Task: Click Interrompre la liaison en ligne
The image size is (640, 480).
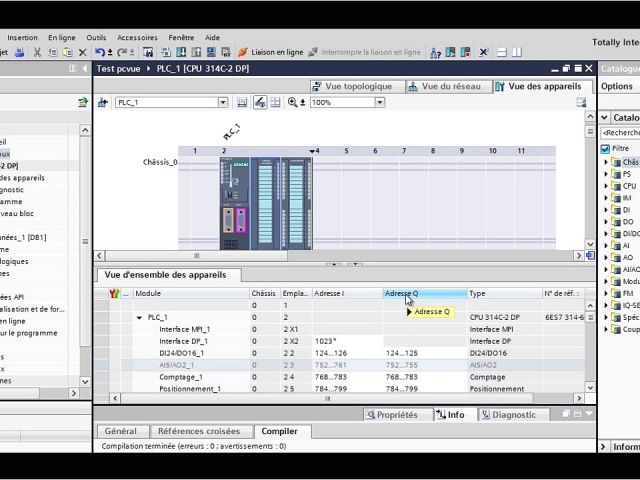Action: click(x=365, y=52)
